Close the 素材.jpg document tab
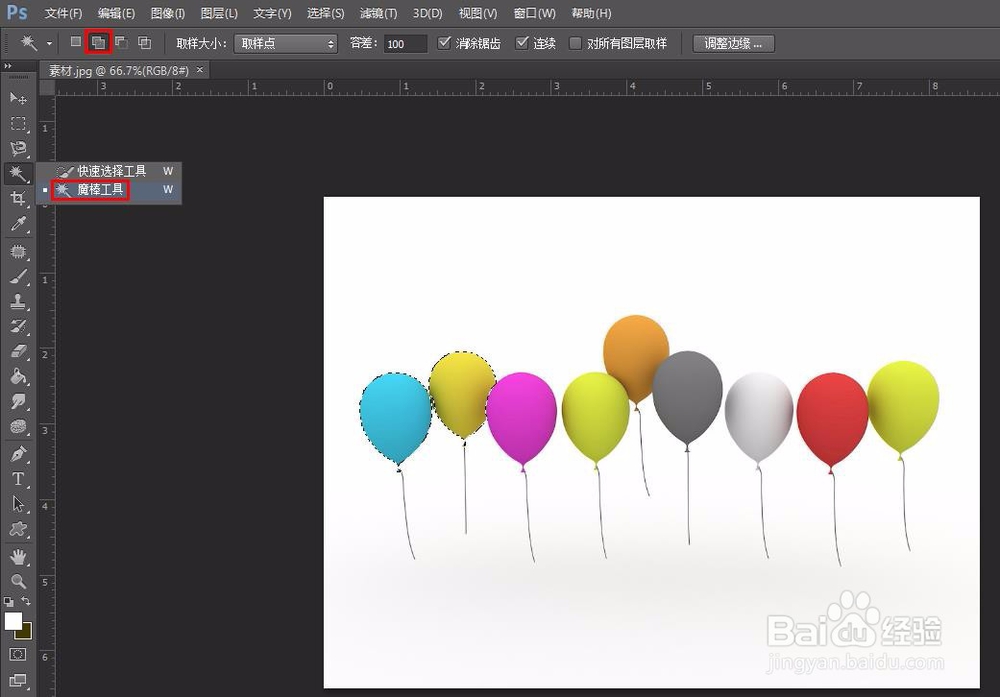Image resolution: width=1000 pixels, height=697 pixels. click(x=200, y=70)
